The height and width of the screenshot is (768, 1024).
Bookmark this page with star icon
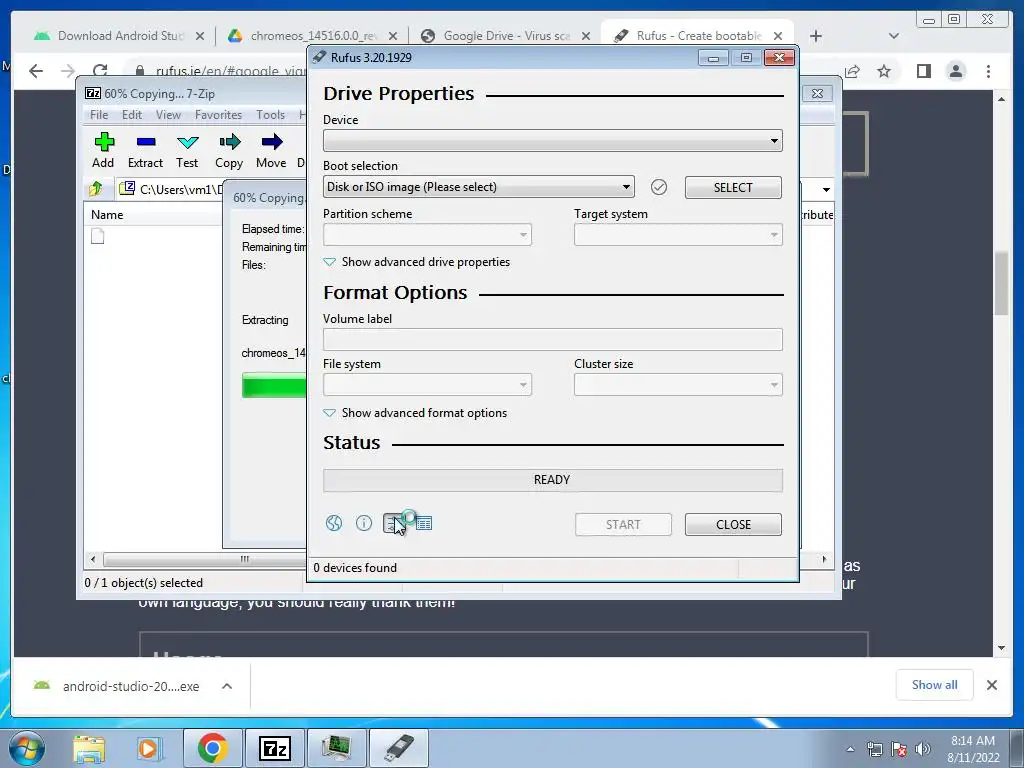click(x=884, y=71)
